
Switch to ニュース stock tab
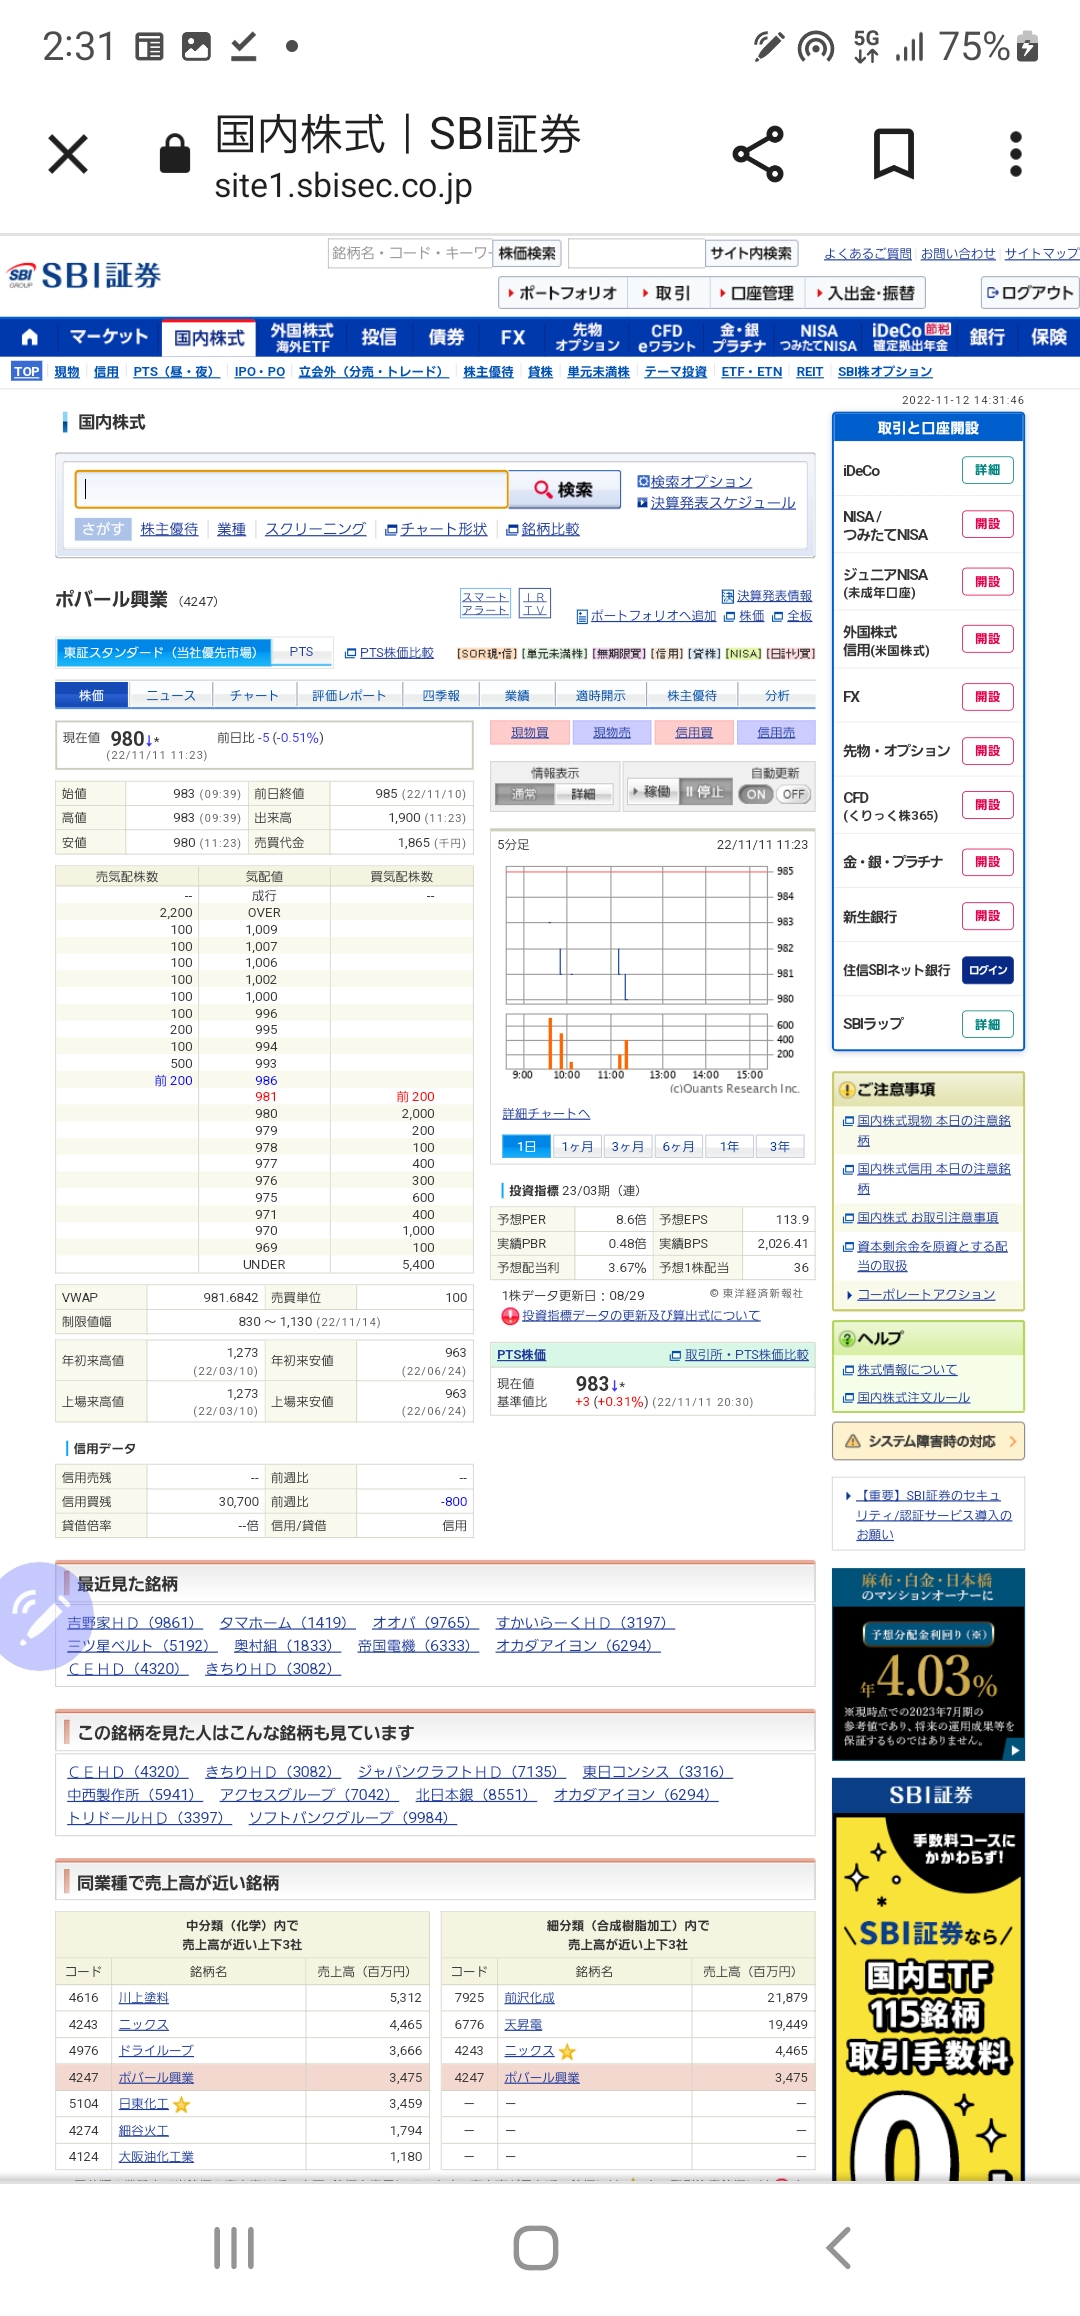coord(171,695)
